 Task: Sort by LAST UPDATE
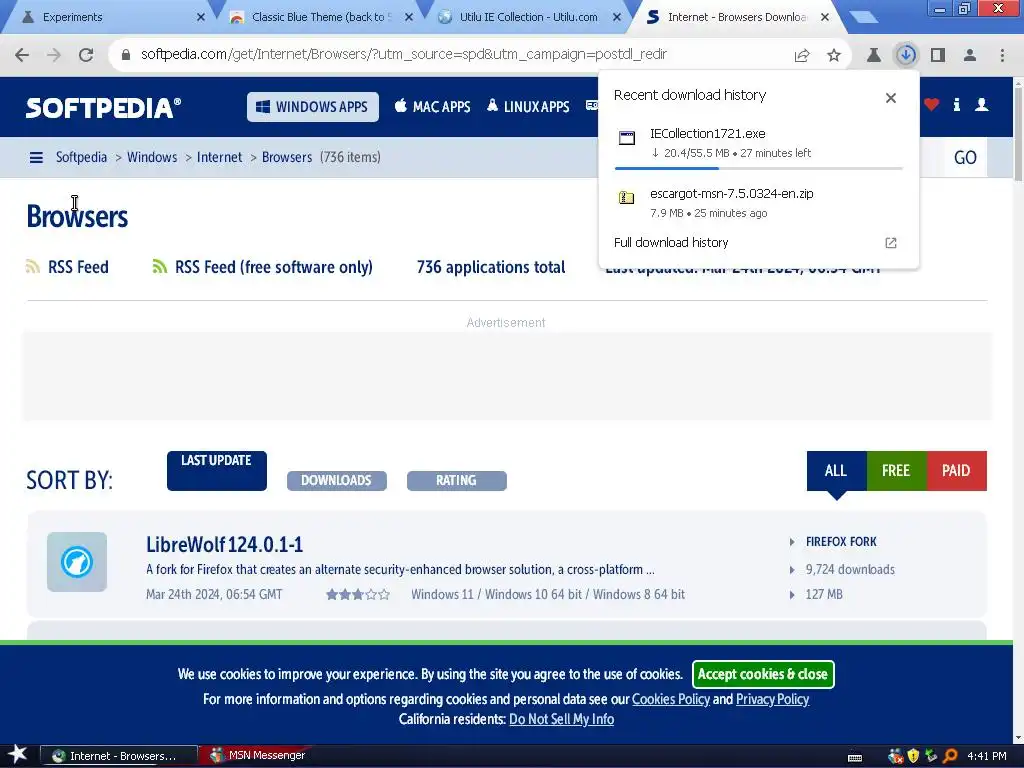pyautogui.click(x=217, y=471)
